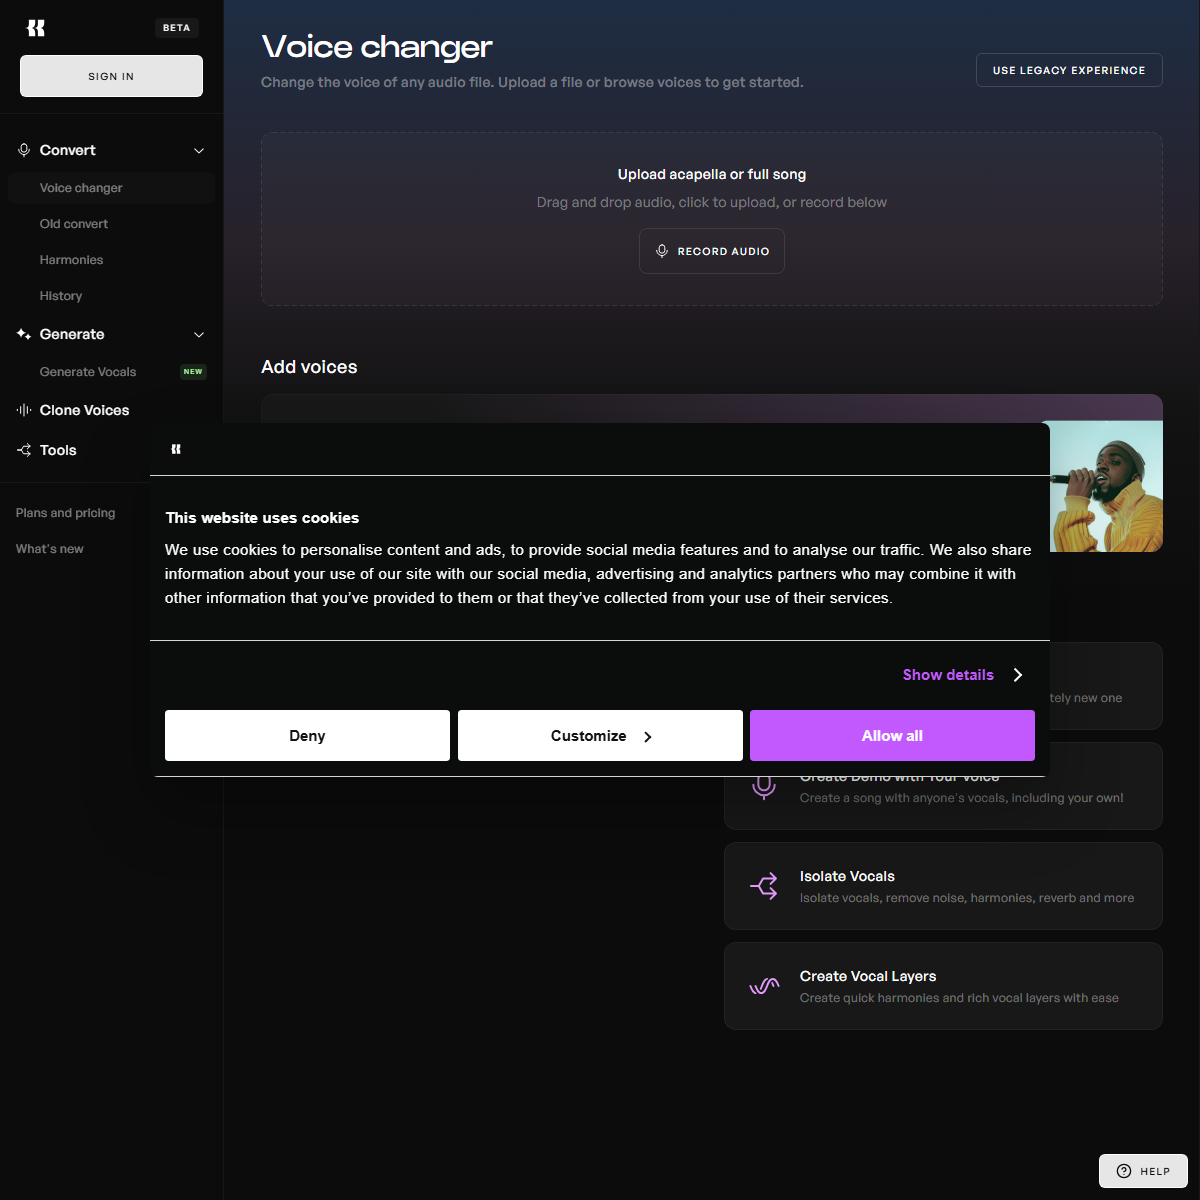This screenshot has height=1200, width=1200.
Task: Collapse the Generate section chevron
Action: point(199,334)
